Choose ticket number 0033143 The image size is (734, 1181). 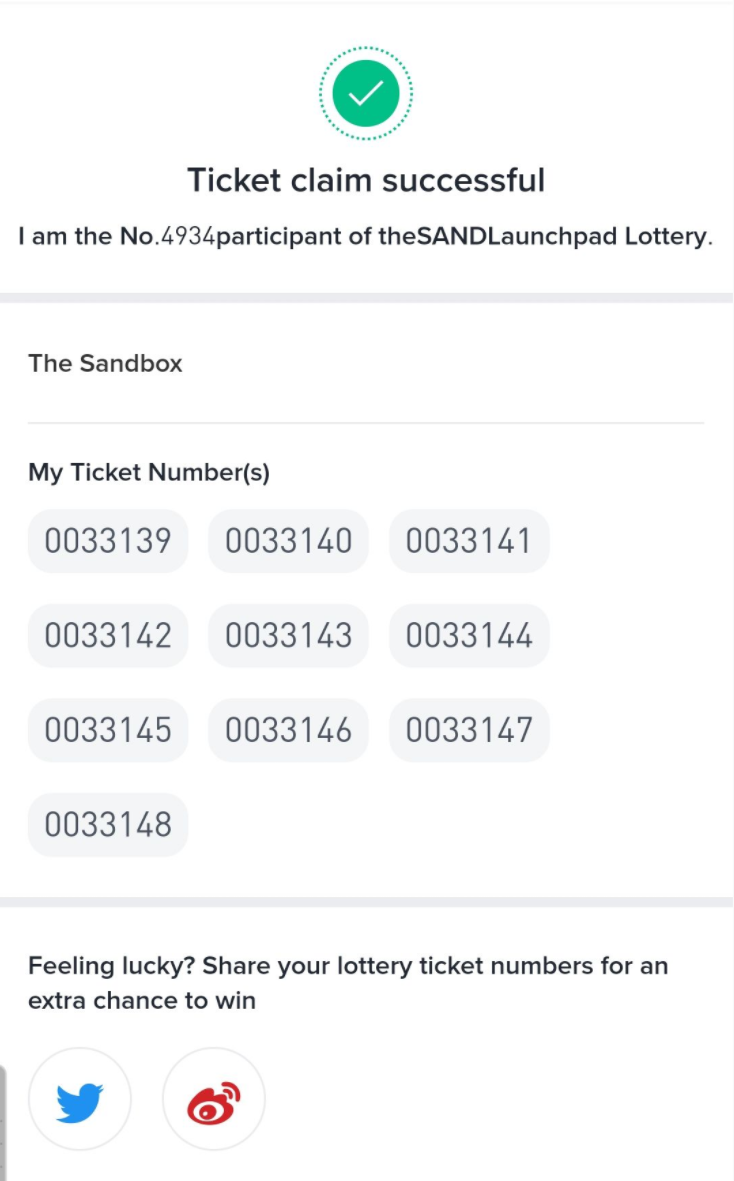(x=288, y=636)
